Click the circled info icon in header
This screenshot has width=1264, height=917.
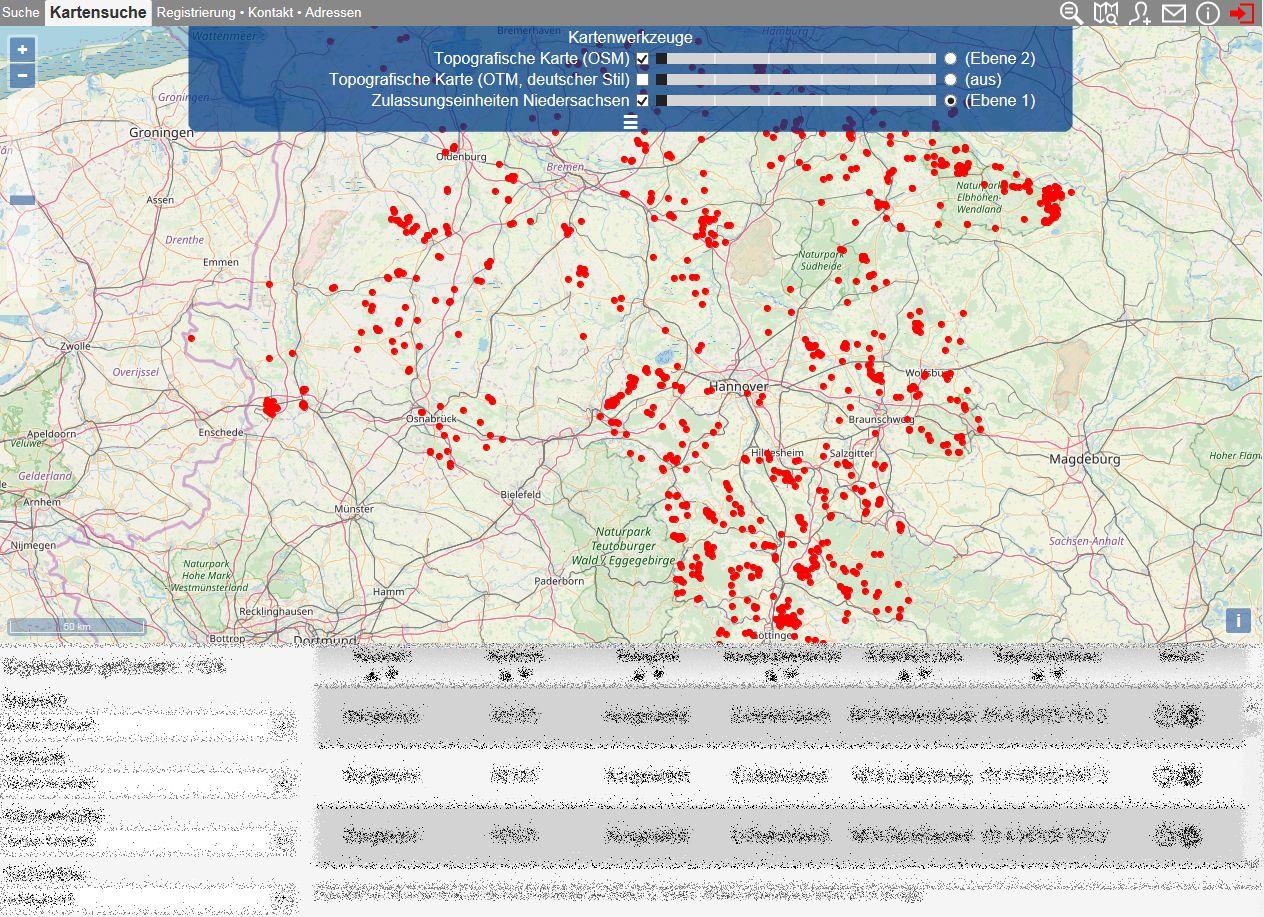1207,13
